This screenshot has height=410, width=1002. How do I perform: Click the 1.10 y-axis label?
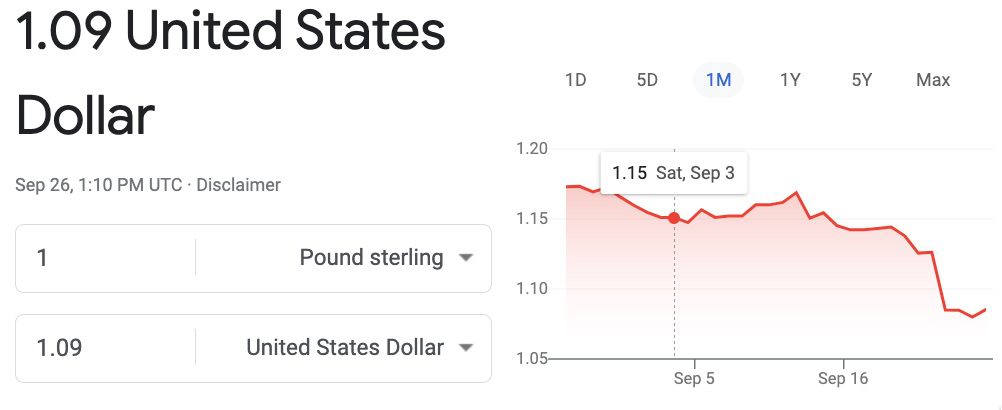click(x=532, y=289)
